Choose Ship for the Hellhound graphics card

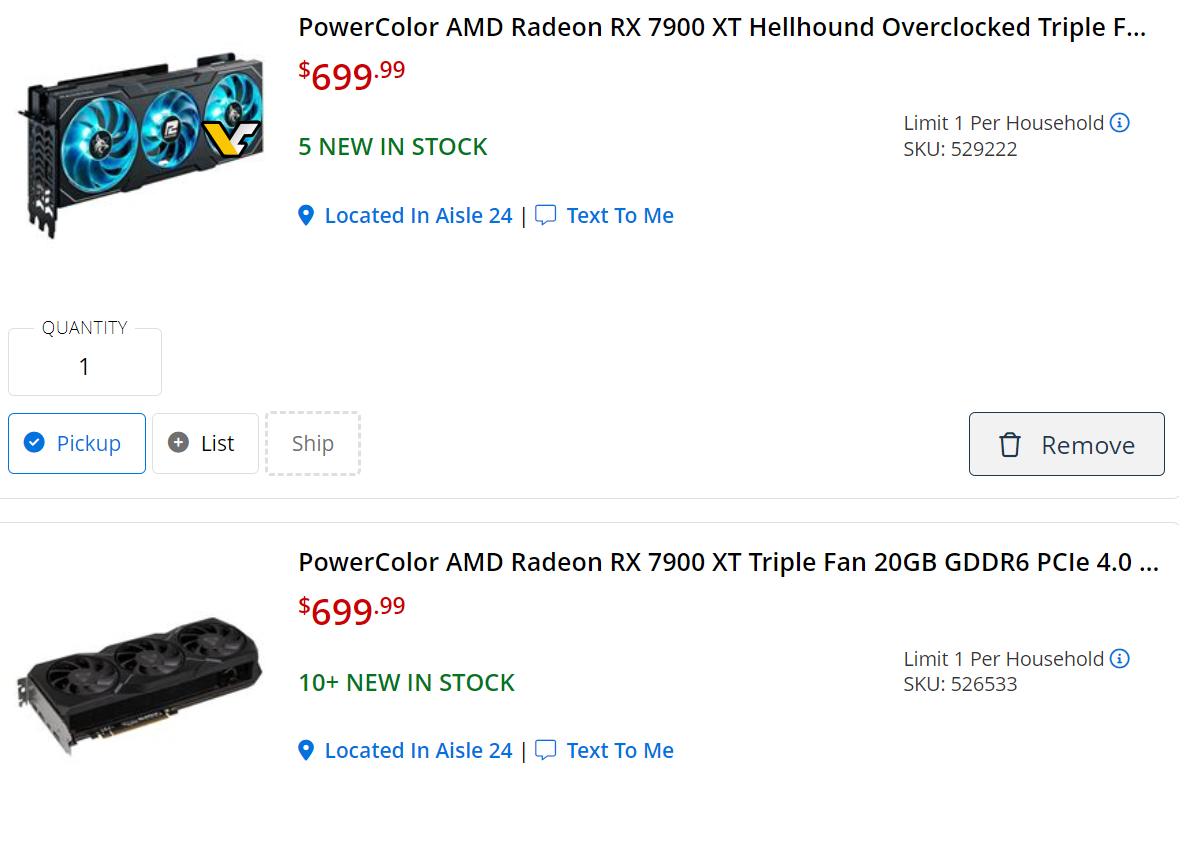coord(313,443)
